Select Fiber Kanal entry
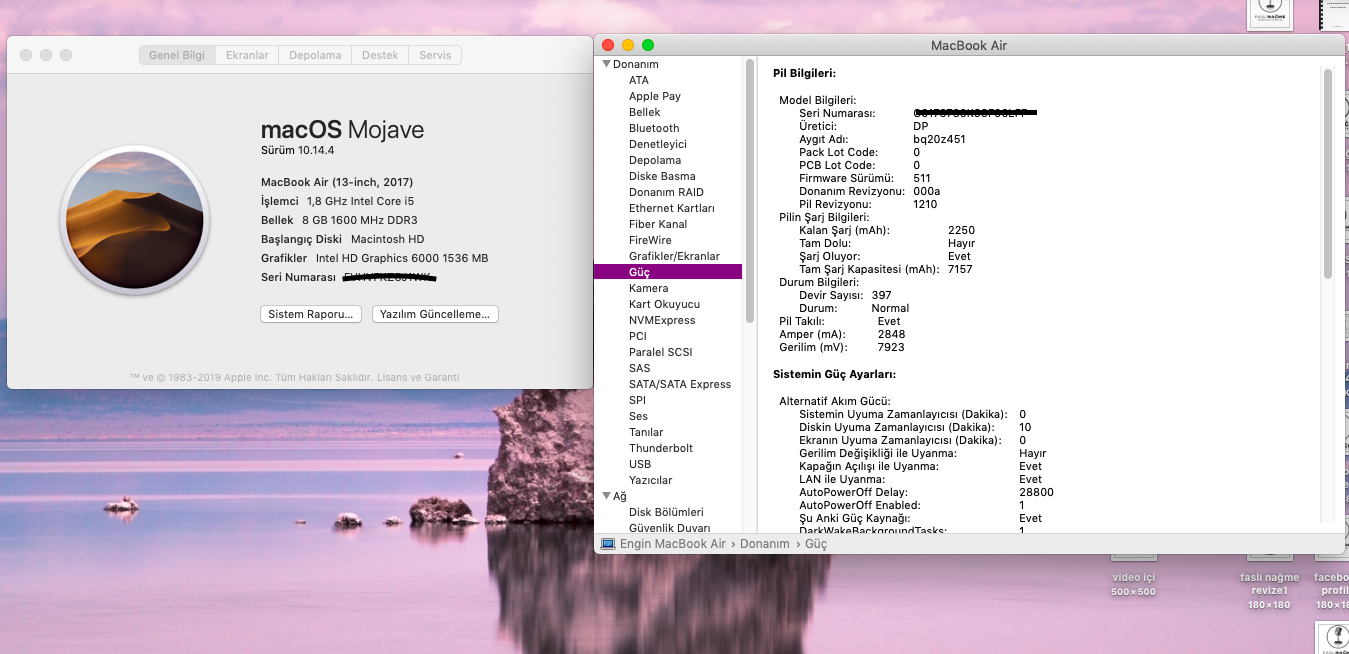Image resolution: width=1349 pixels, height=654 pixels. (658, 224)
